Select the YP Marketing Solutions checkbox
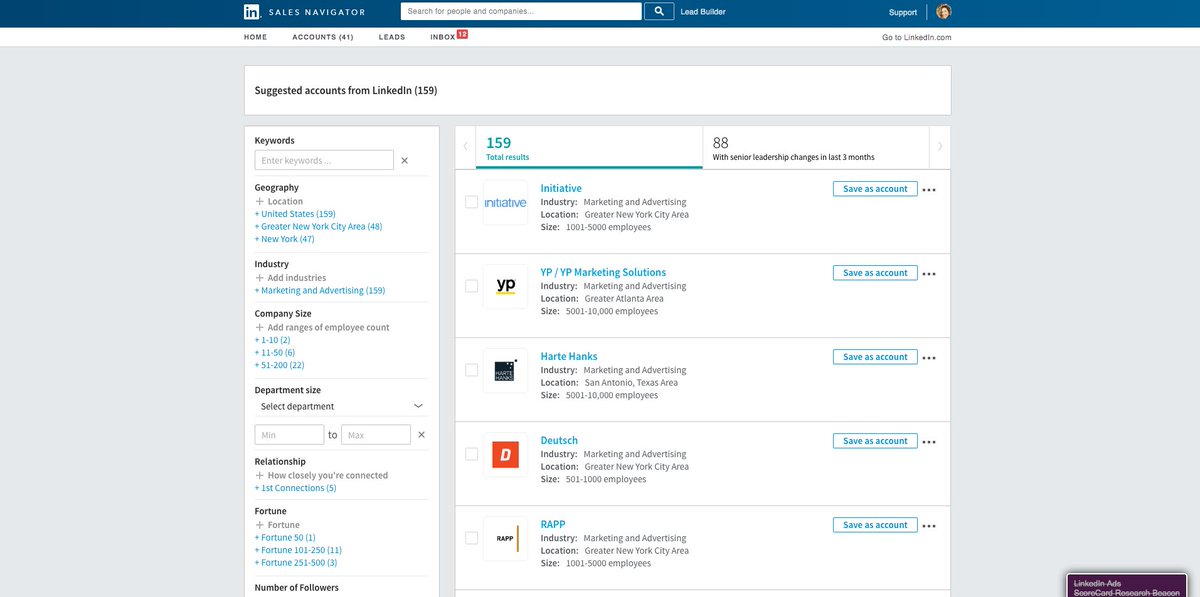 [x=471, y=286]
